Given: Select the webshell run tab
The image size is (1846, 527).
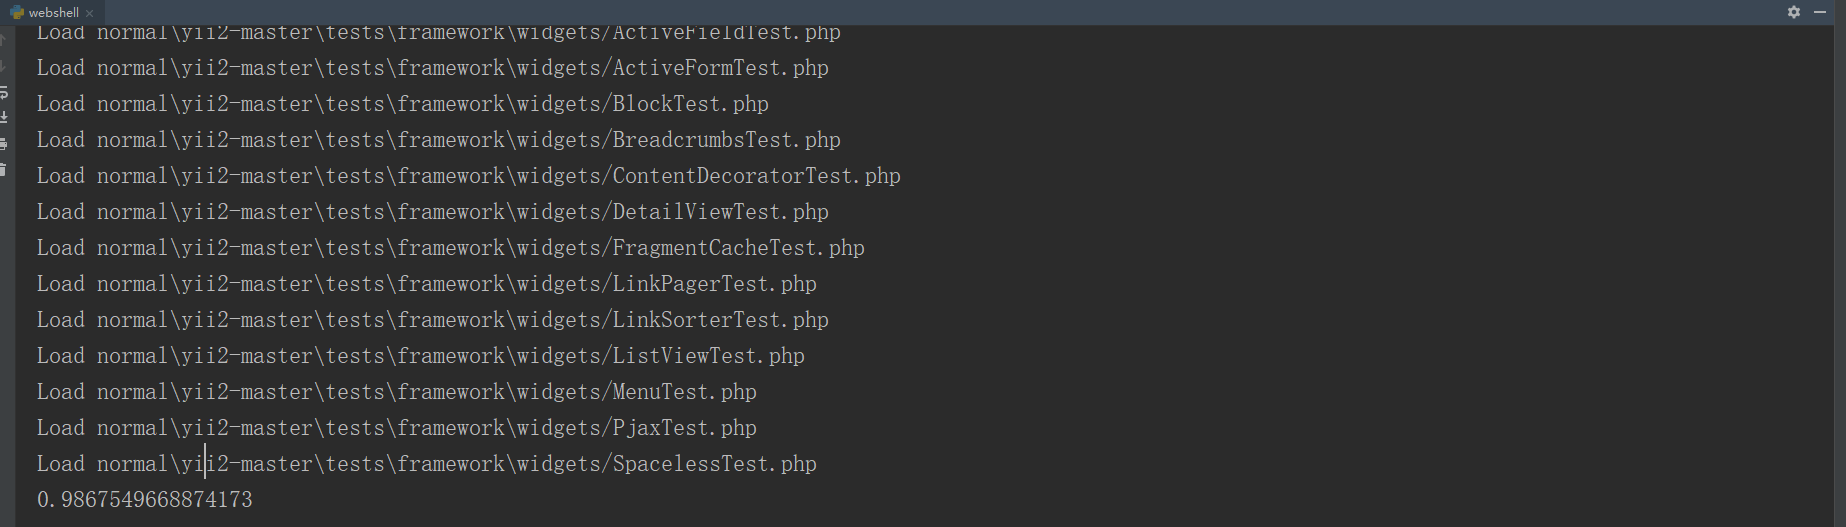Looking at the screenshot, I should click(x=52, y=12).
